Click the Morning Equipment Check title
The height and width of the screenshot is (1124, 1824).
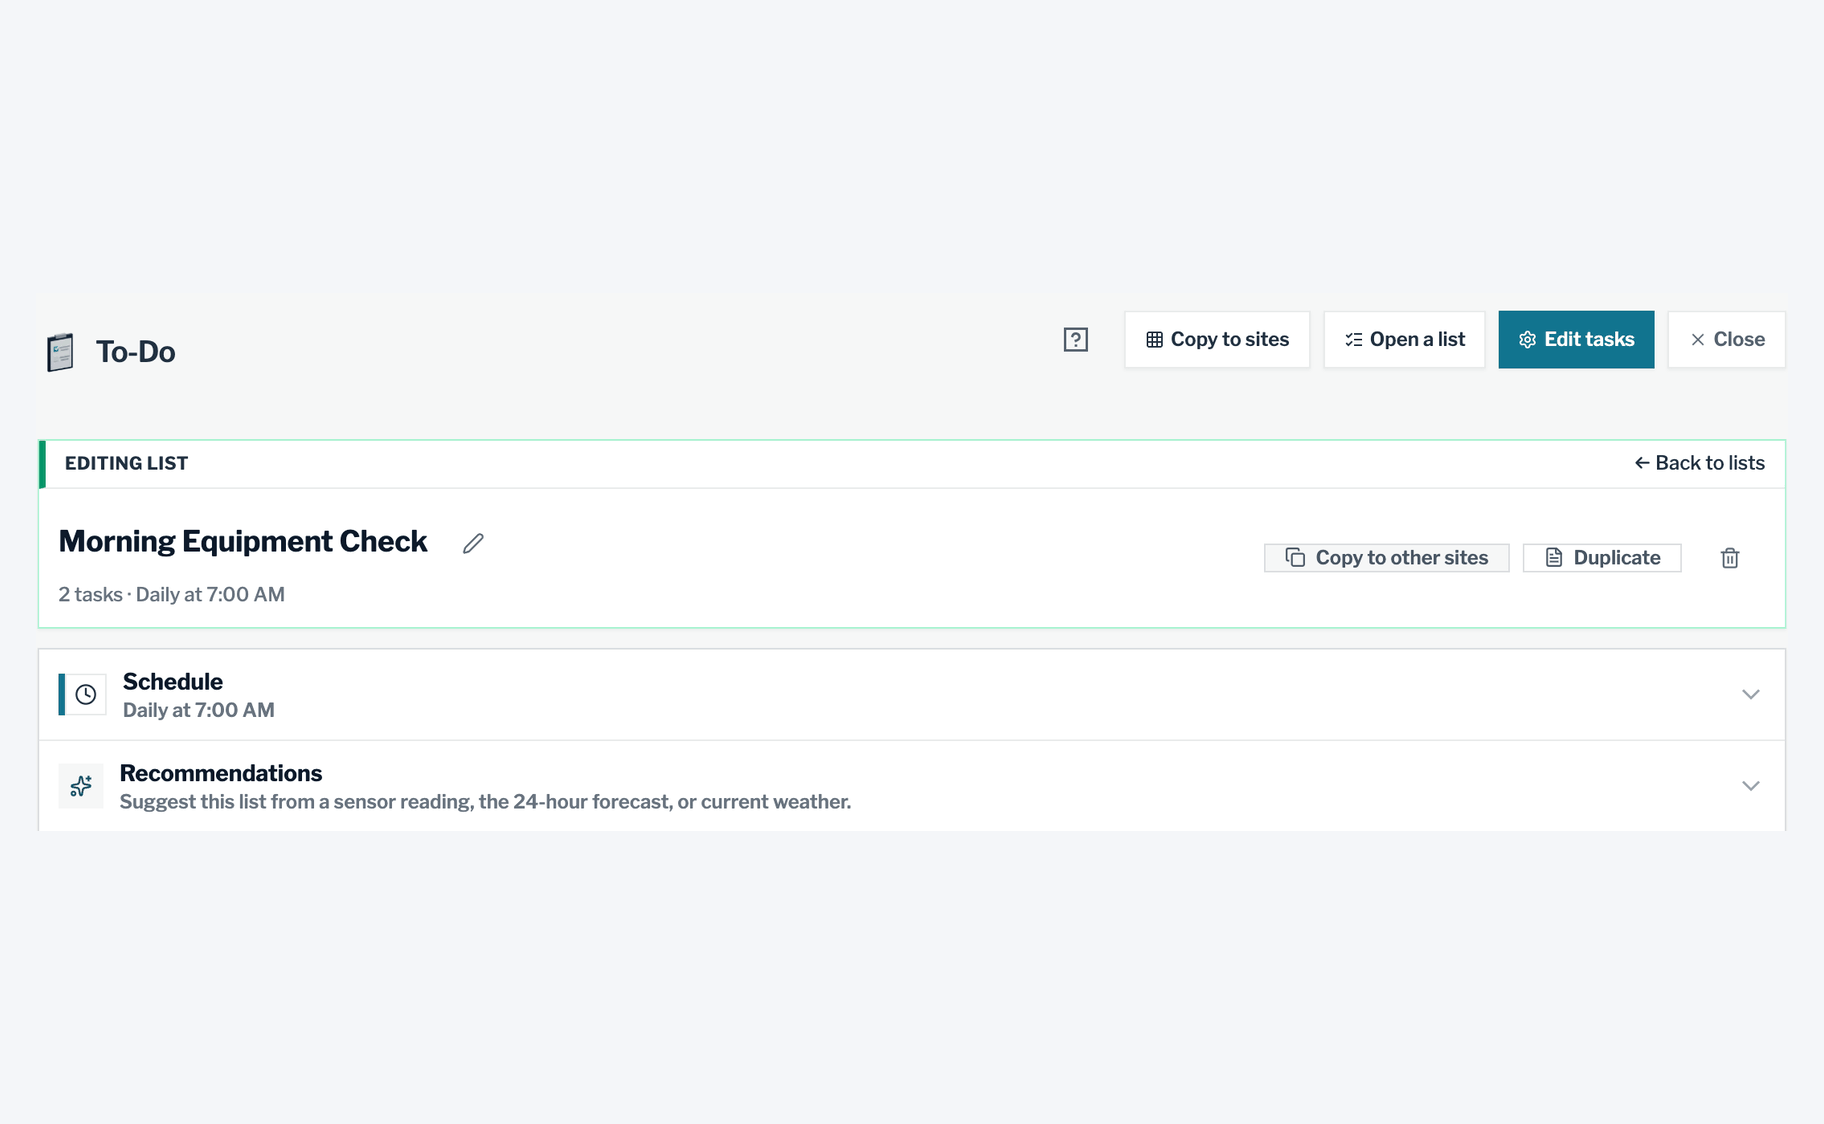243,541
